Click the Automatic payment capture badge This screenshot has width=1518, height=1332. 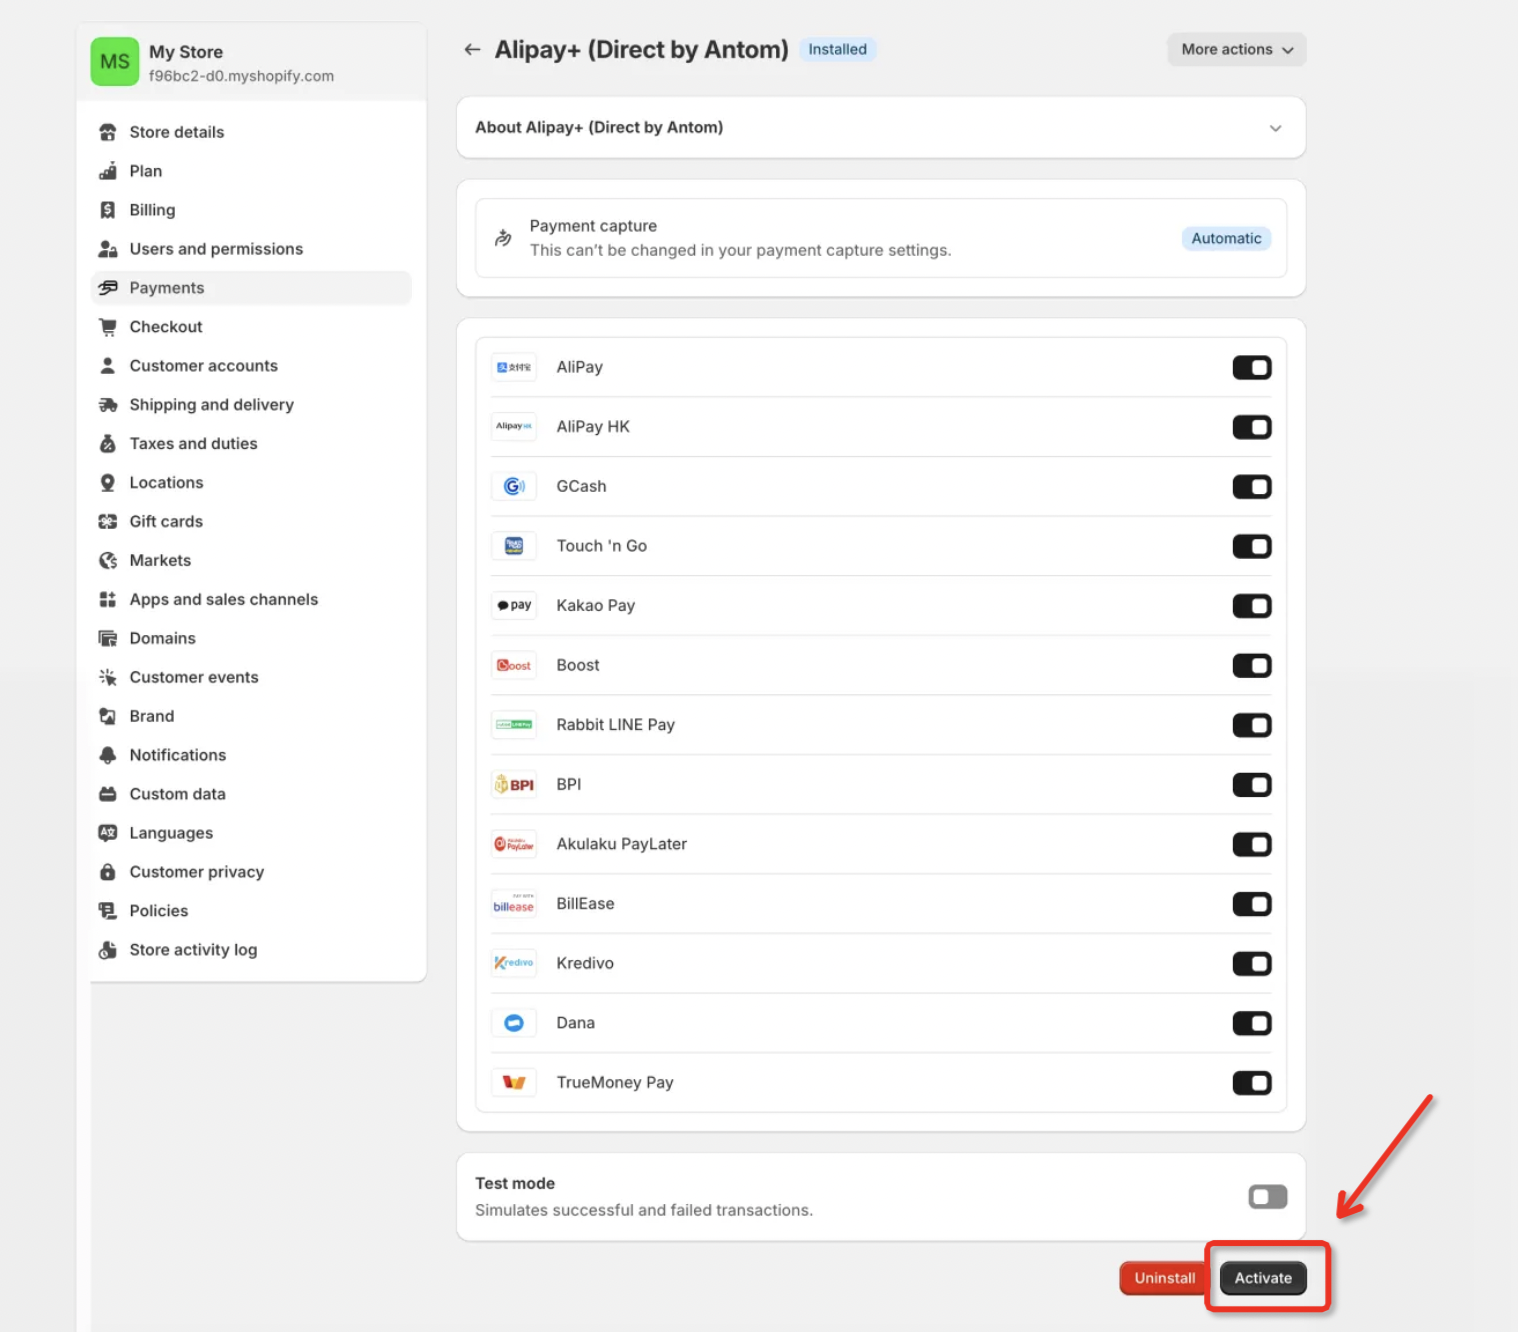(x=1226, y=238)
